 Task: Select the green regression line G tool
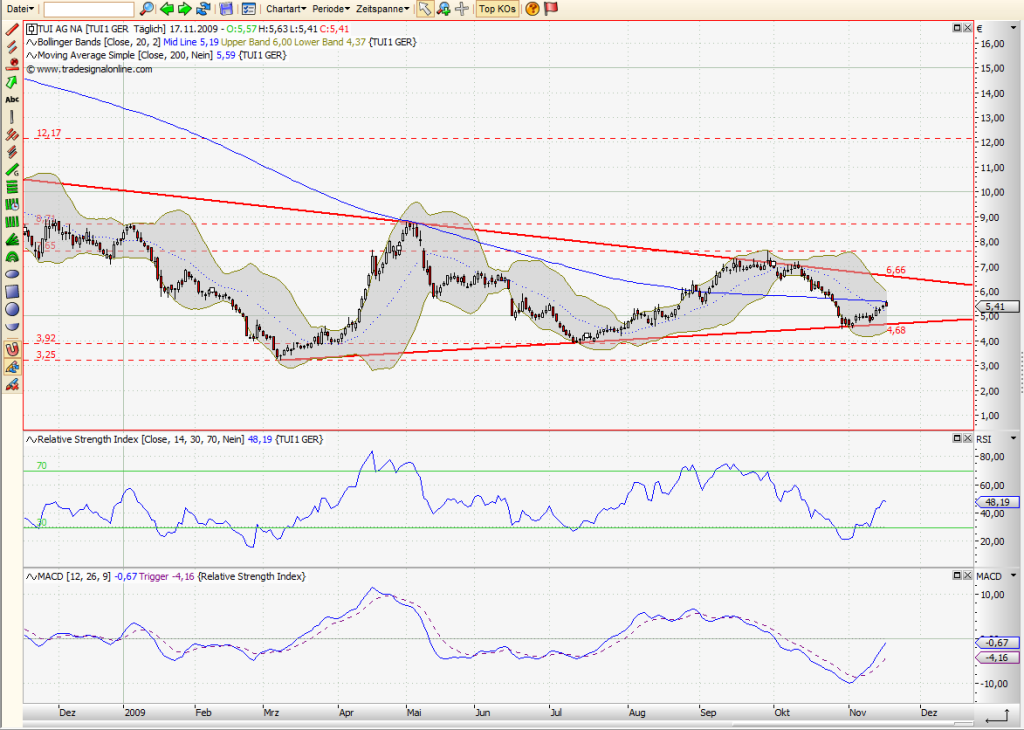click(12, 170)
